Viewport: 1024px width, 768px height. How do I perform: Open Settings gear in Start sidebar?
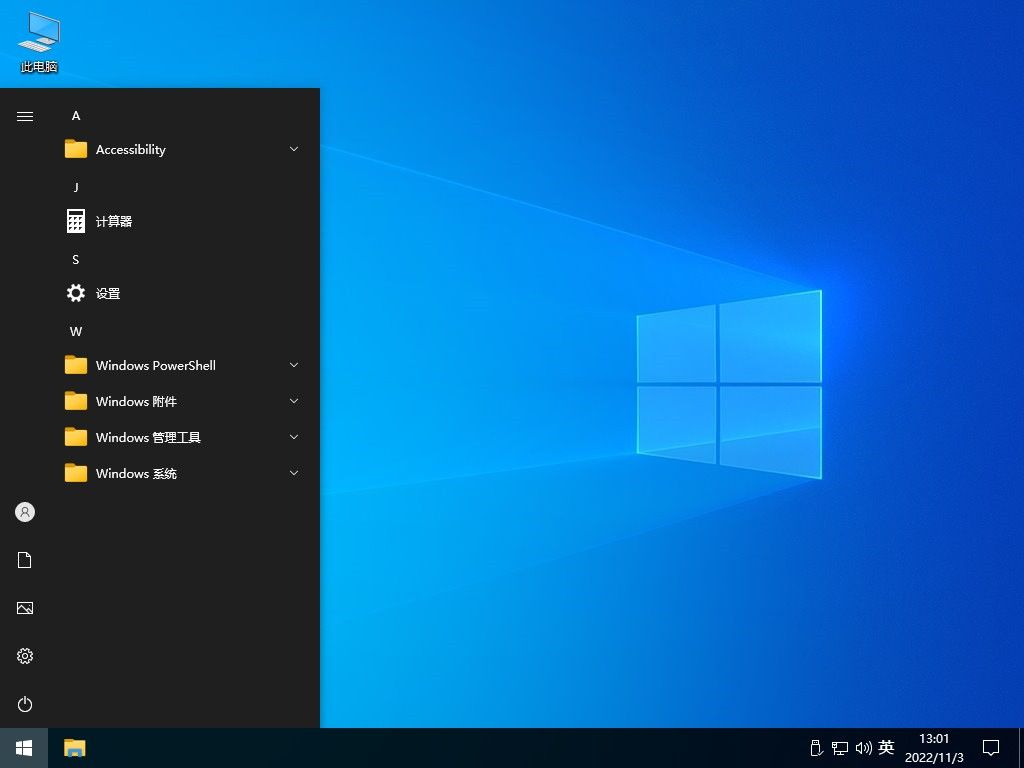(x=25, y=656)
